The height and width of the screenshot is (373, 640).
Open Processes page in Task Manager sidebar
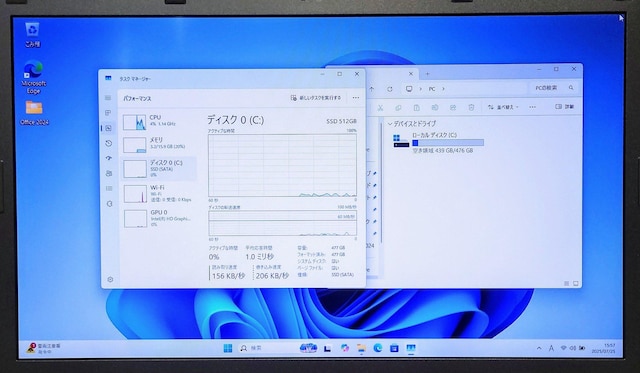coord(108,113)
